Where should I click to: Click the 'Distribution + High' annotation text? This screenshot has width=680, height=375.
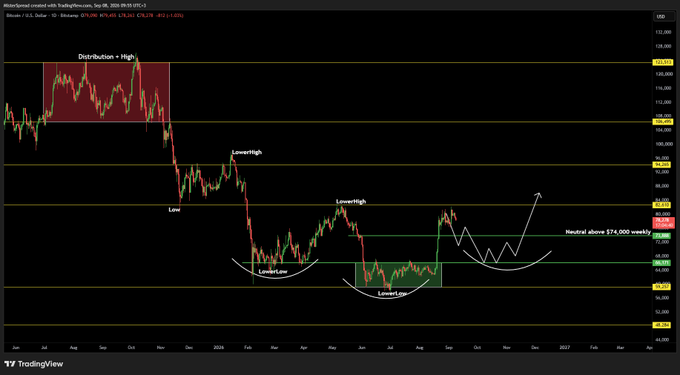[106, 57]
